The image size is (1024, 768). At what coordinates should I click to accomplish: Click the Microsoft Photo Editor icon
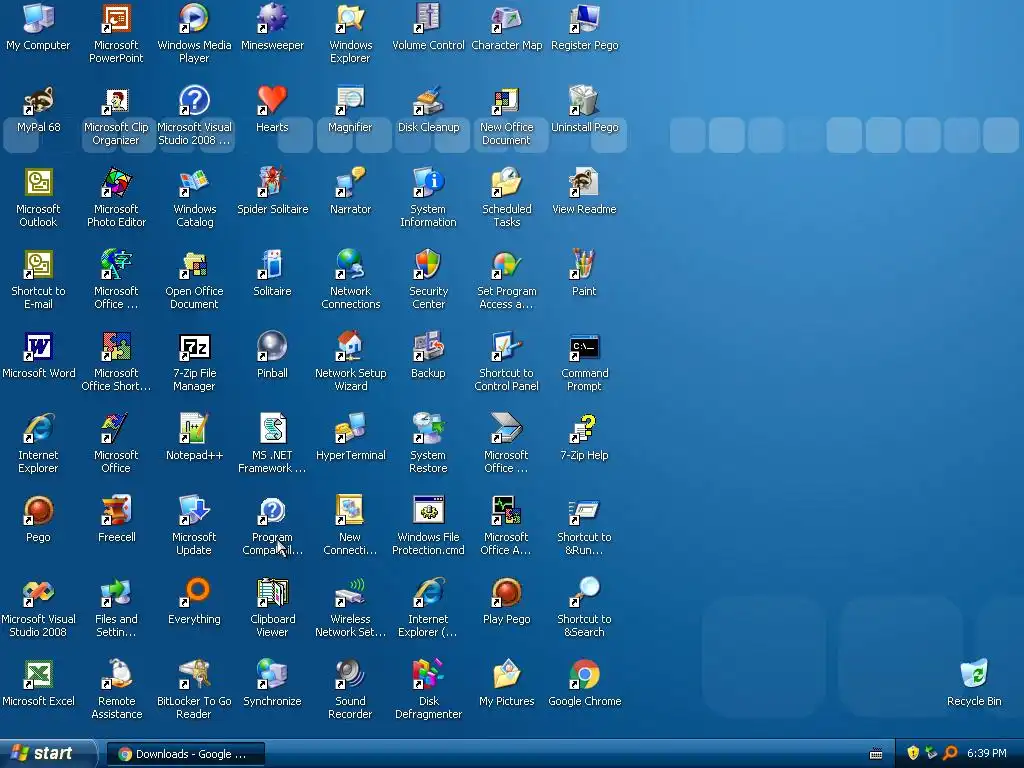click(x=116, y=182)
